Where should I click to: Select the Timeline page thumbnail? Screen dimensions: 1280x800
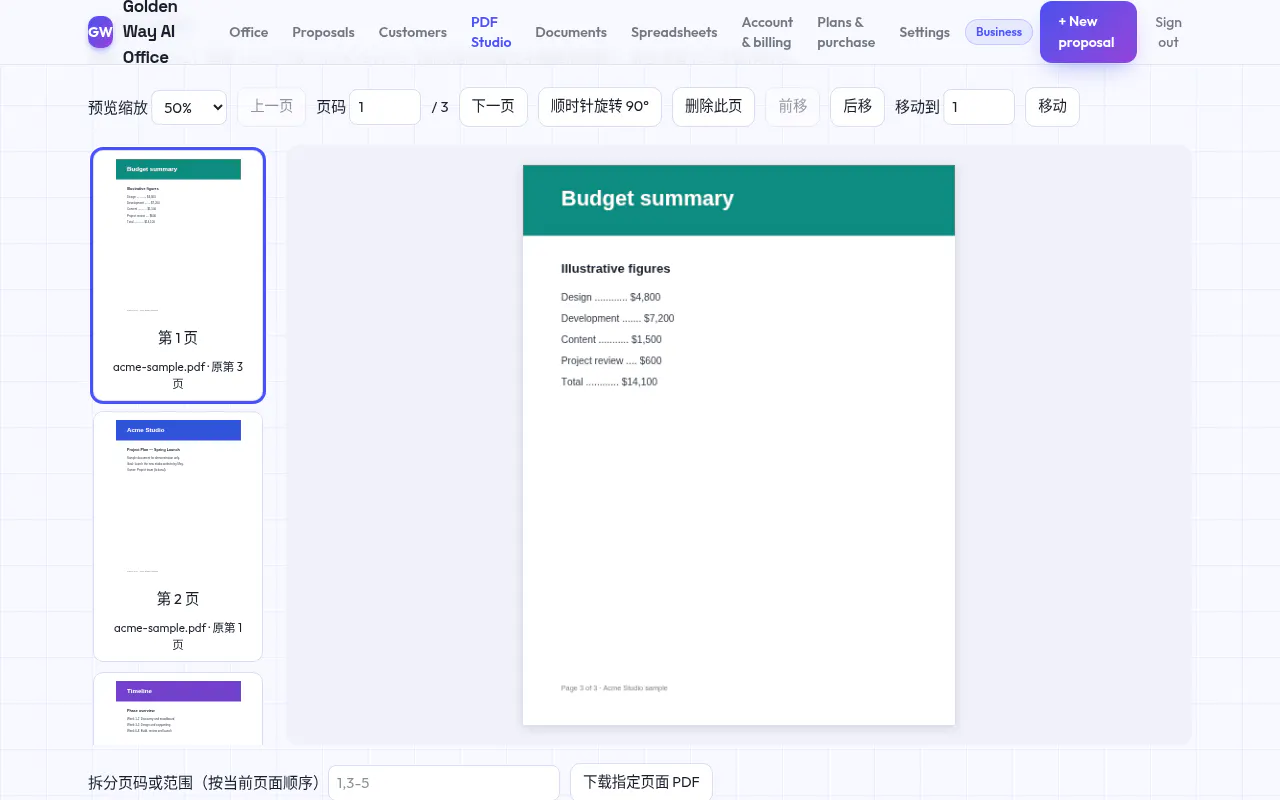(x=178, y=709)
